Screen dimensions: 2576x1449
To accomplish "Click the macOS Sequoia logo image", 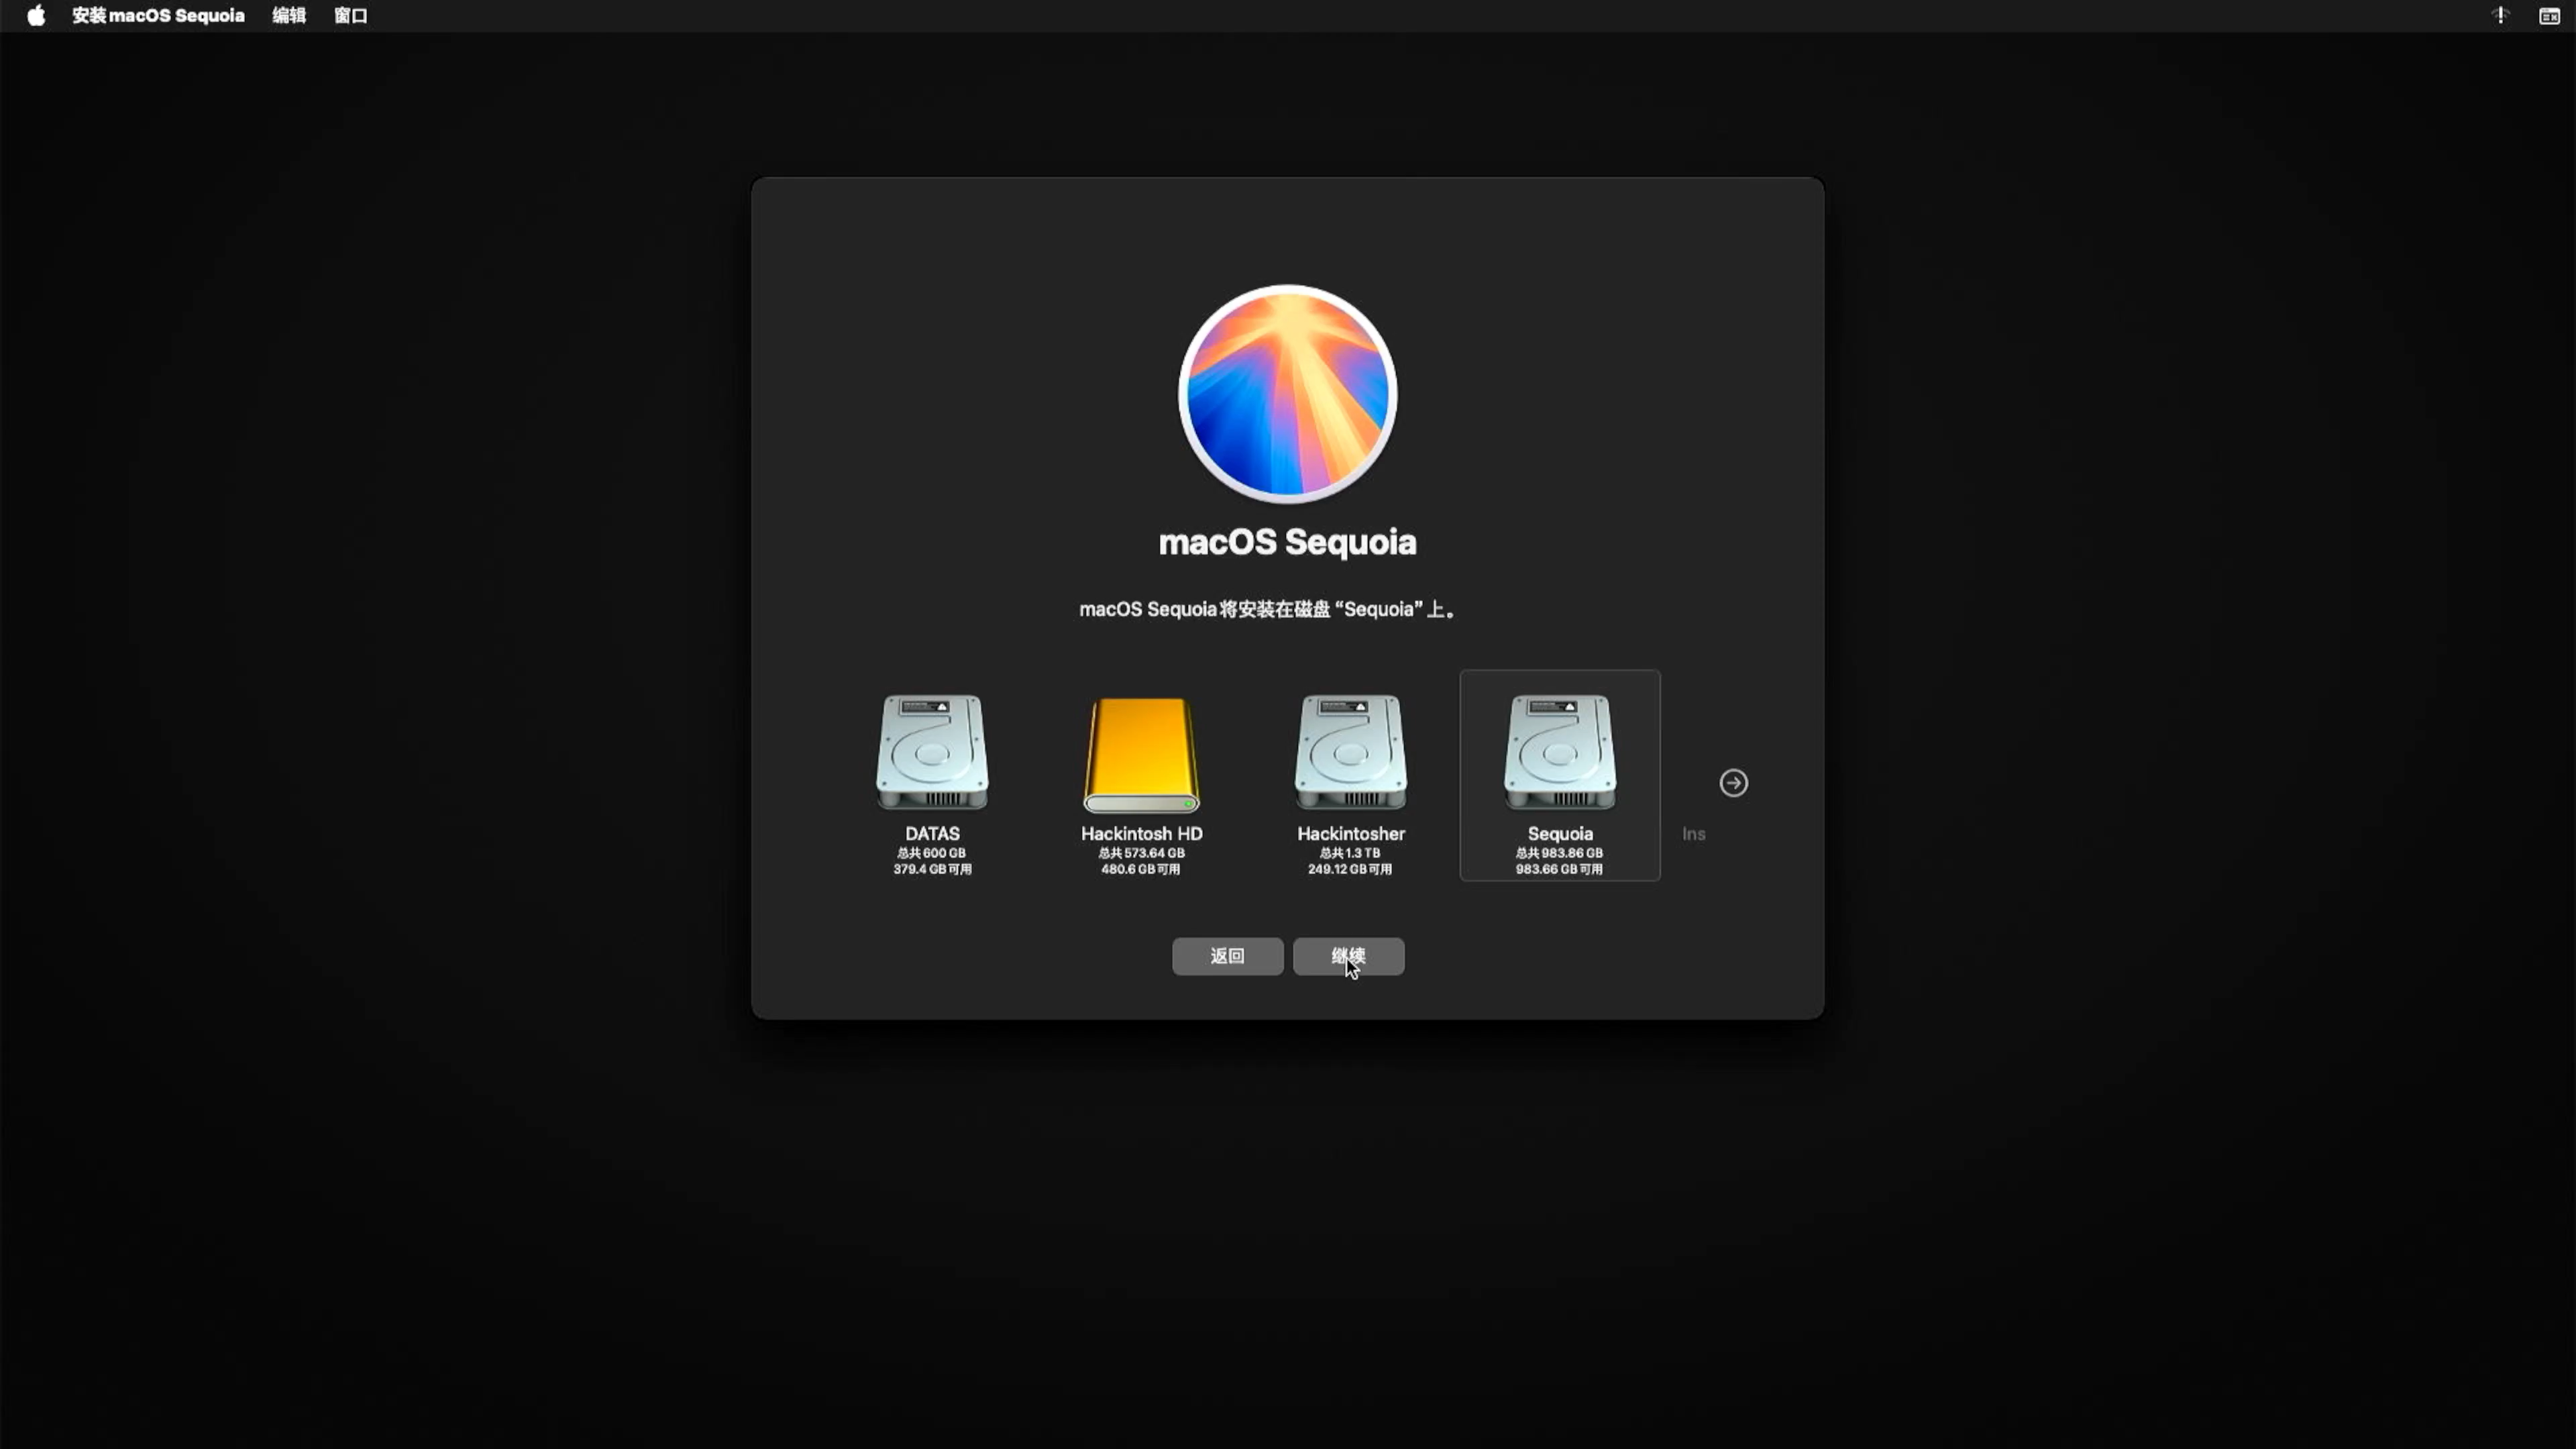I will click(x=1287, y=394).
